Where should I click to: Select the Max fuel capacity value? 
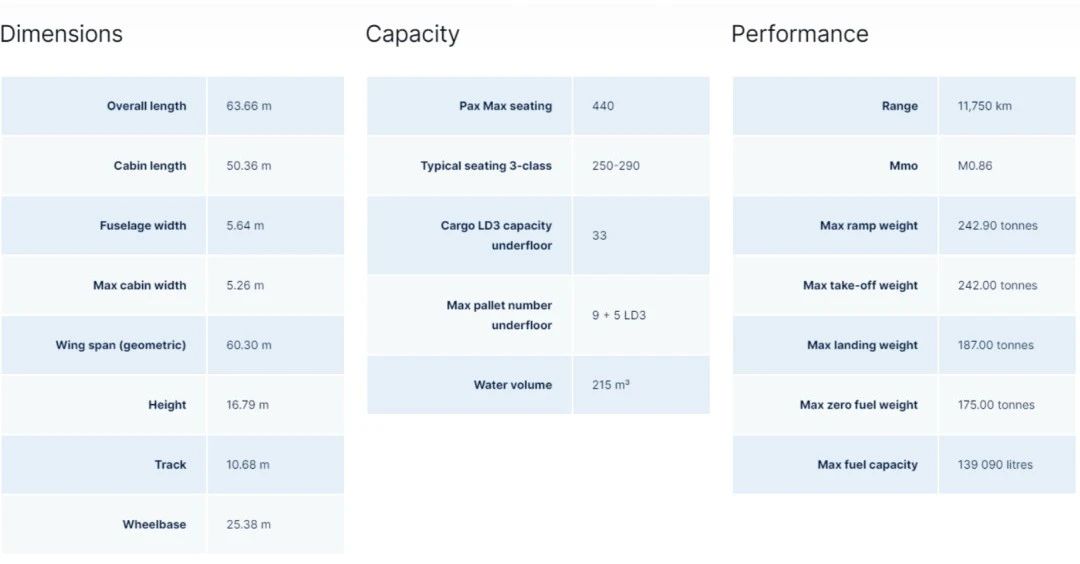point(995,465)
